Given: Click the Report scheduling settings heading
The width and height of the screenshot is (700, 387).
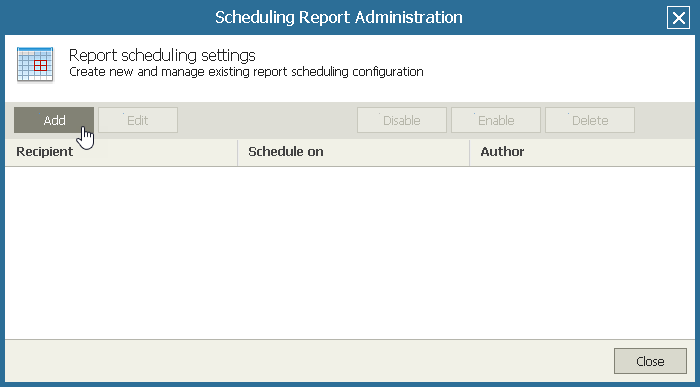Looking at the screenshot, I should (162, 55).
